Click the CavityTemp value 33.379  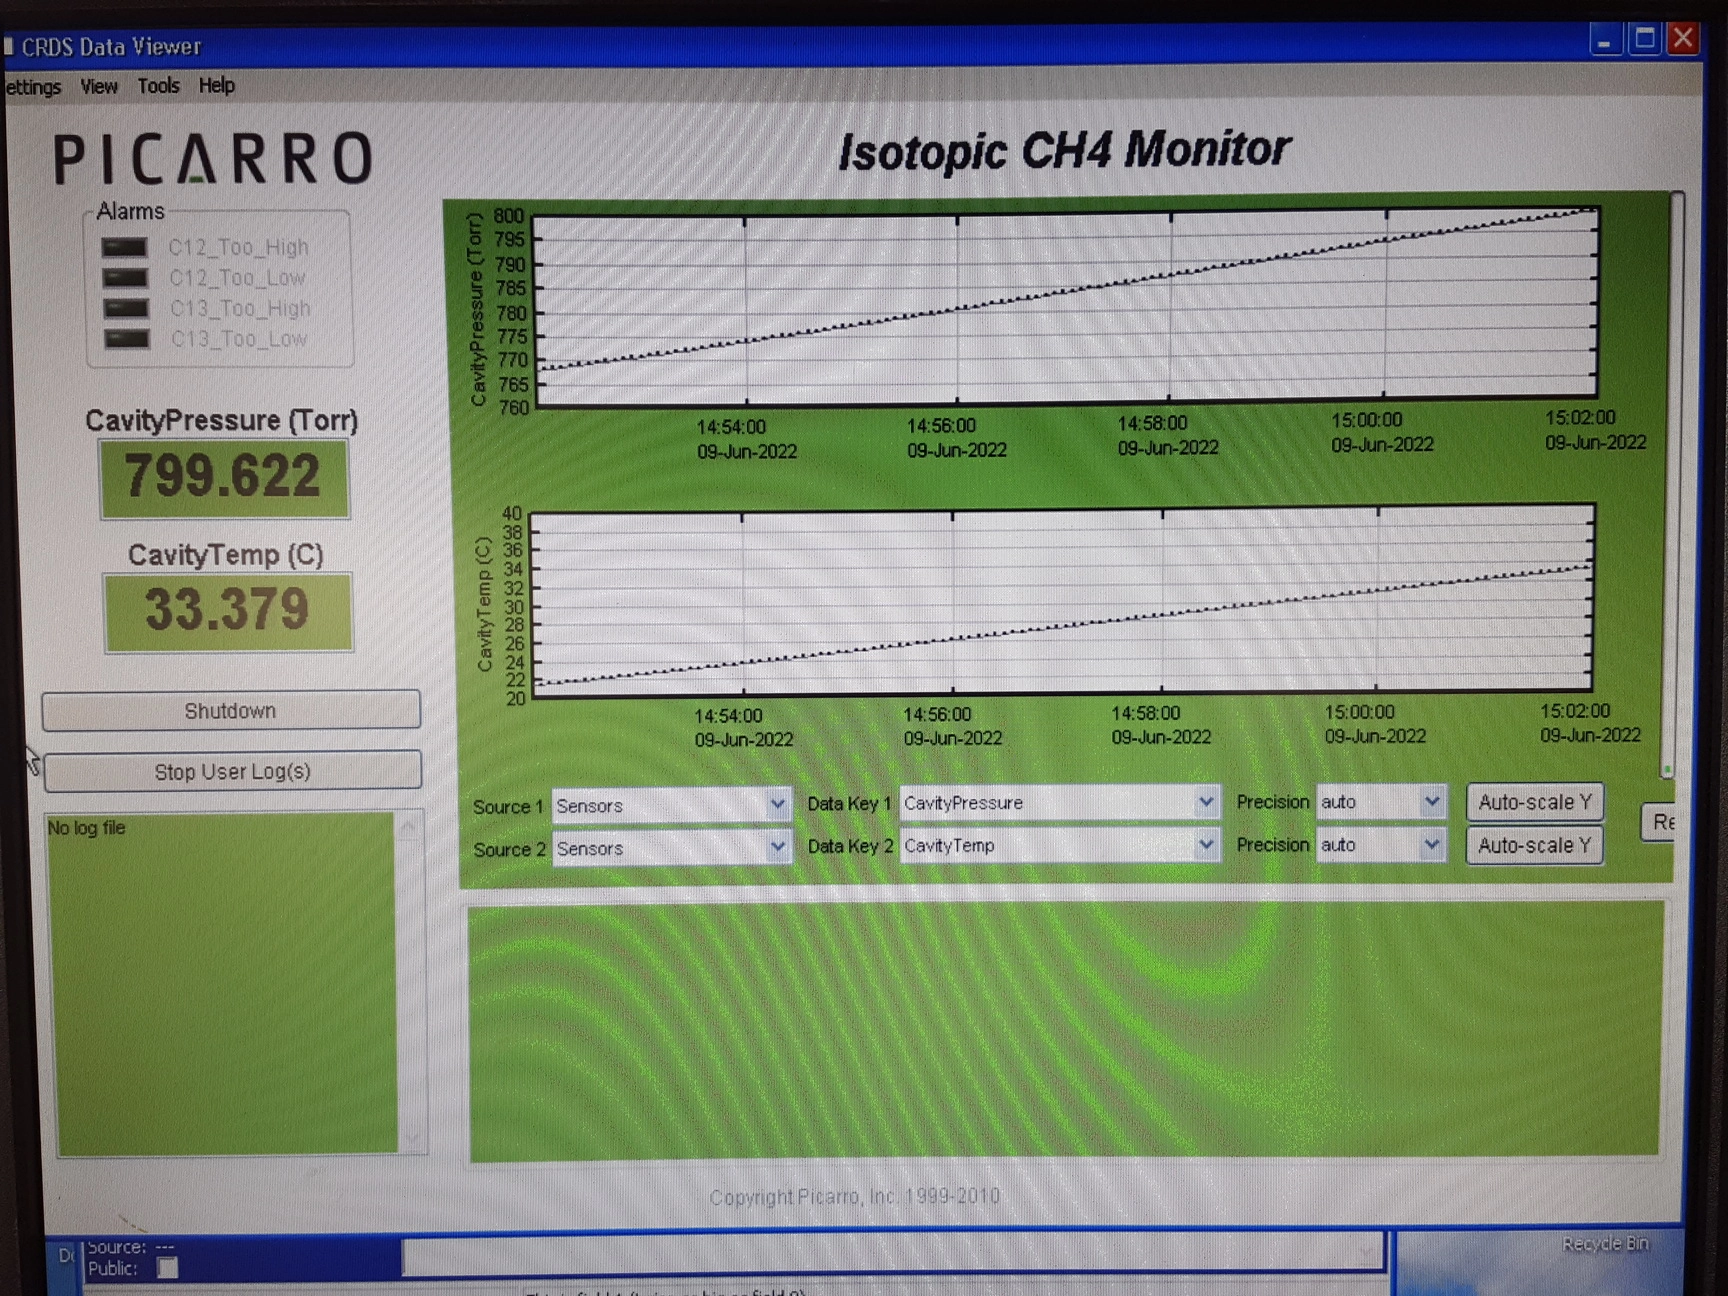228,611
